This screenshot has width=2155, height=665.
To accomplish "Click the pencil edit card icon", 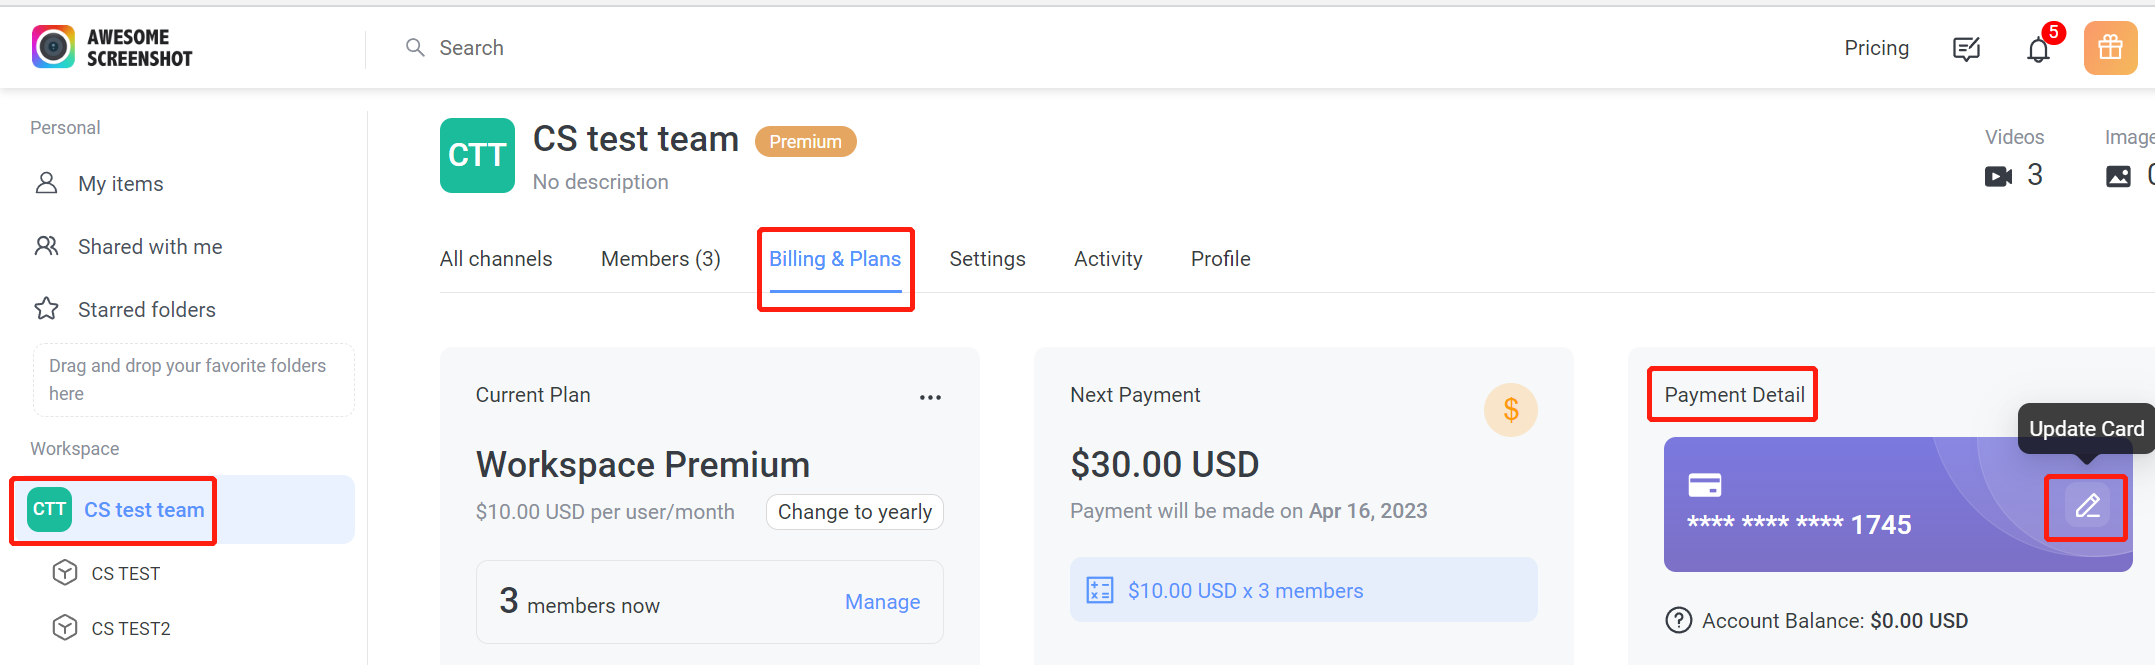I will coord(2087,506).
